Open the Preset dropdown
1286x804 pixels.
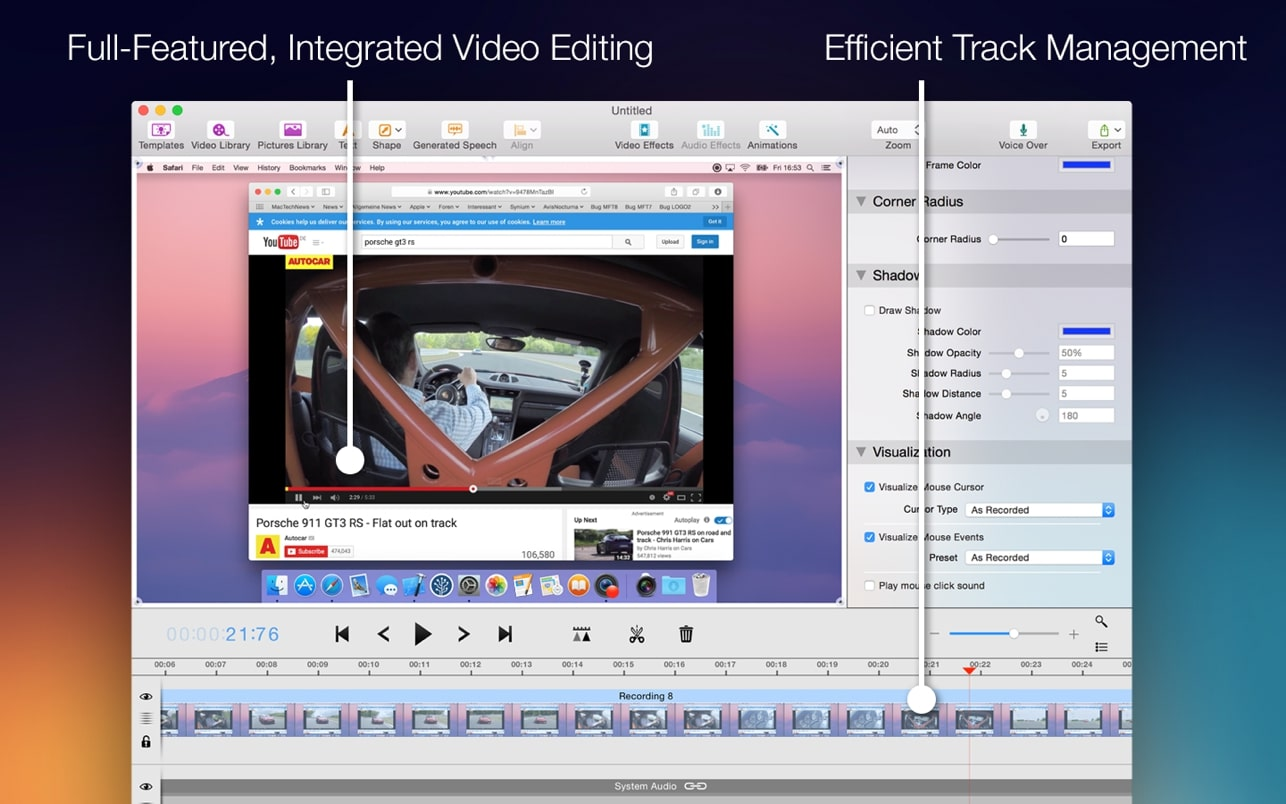pyautogui.click(x=1039, y=558)
